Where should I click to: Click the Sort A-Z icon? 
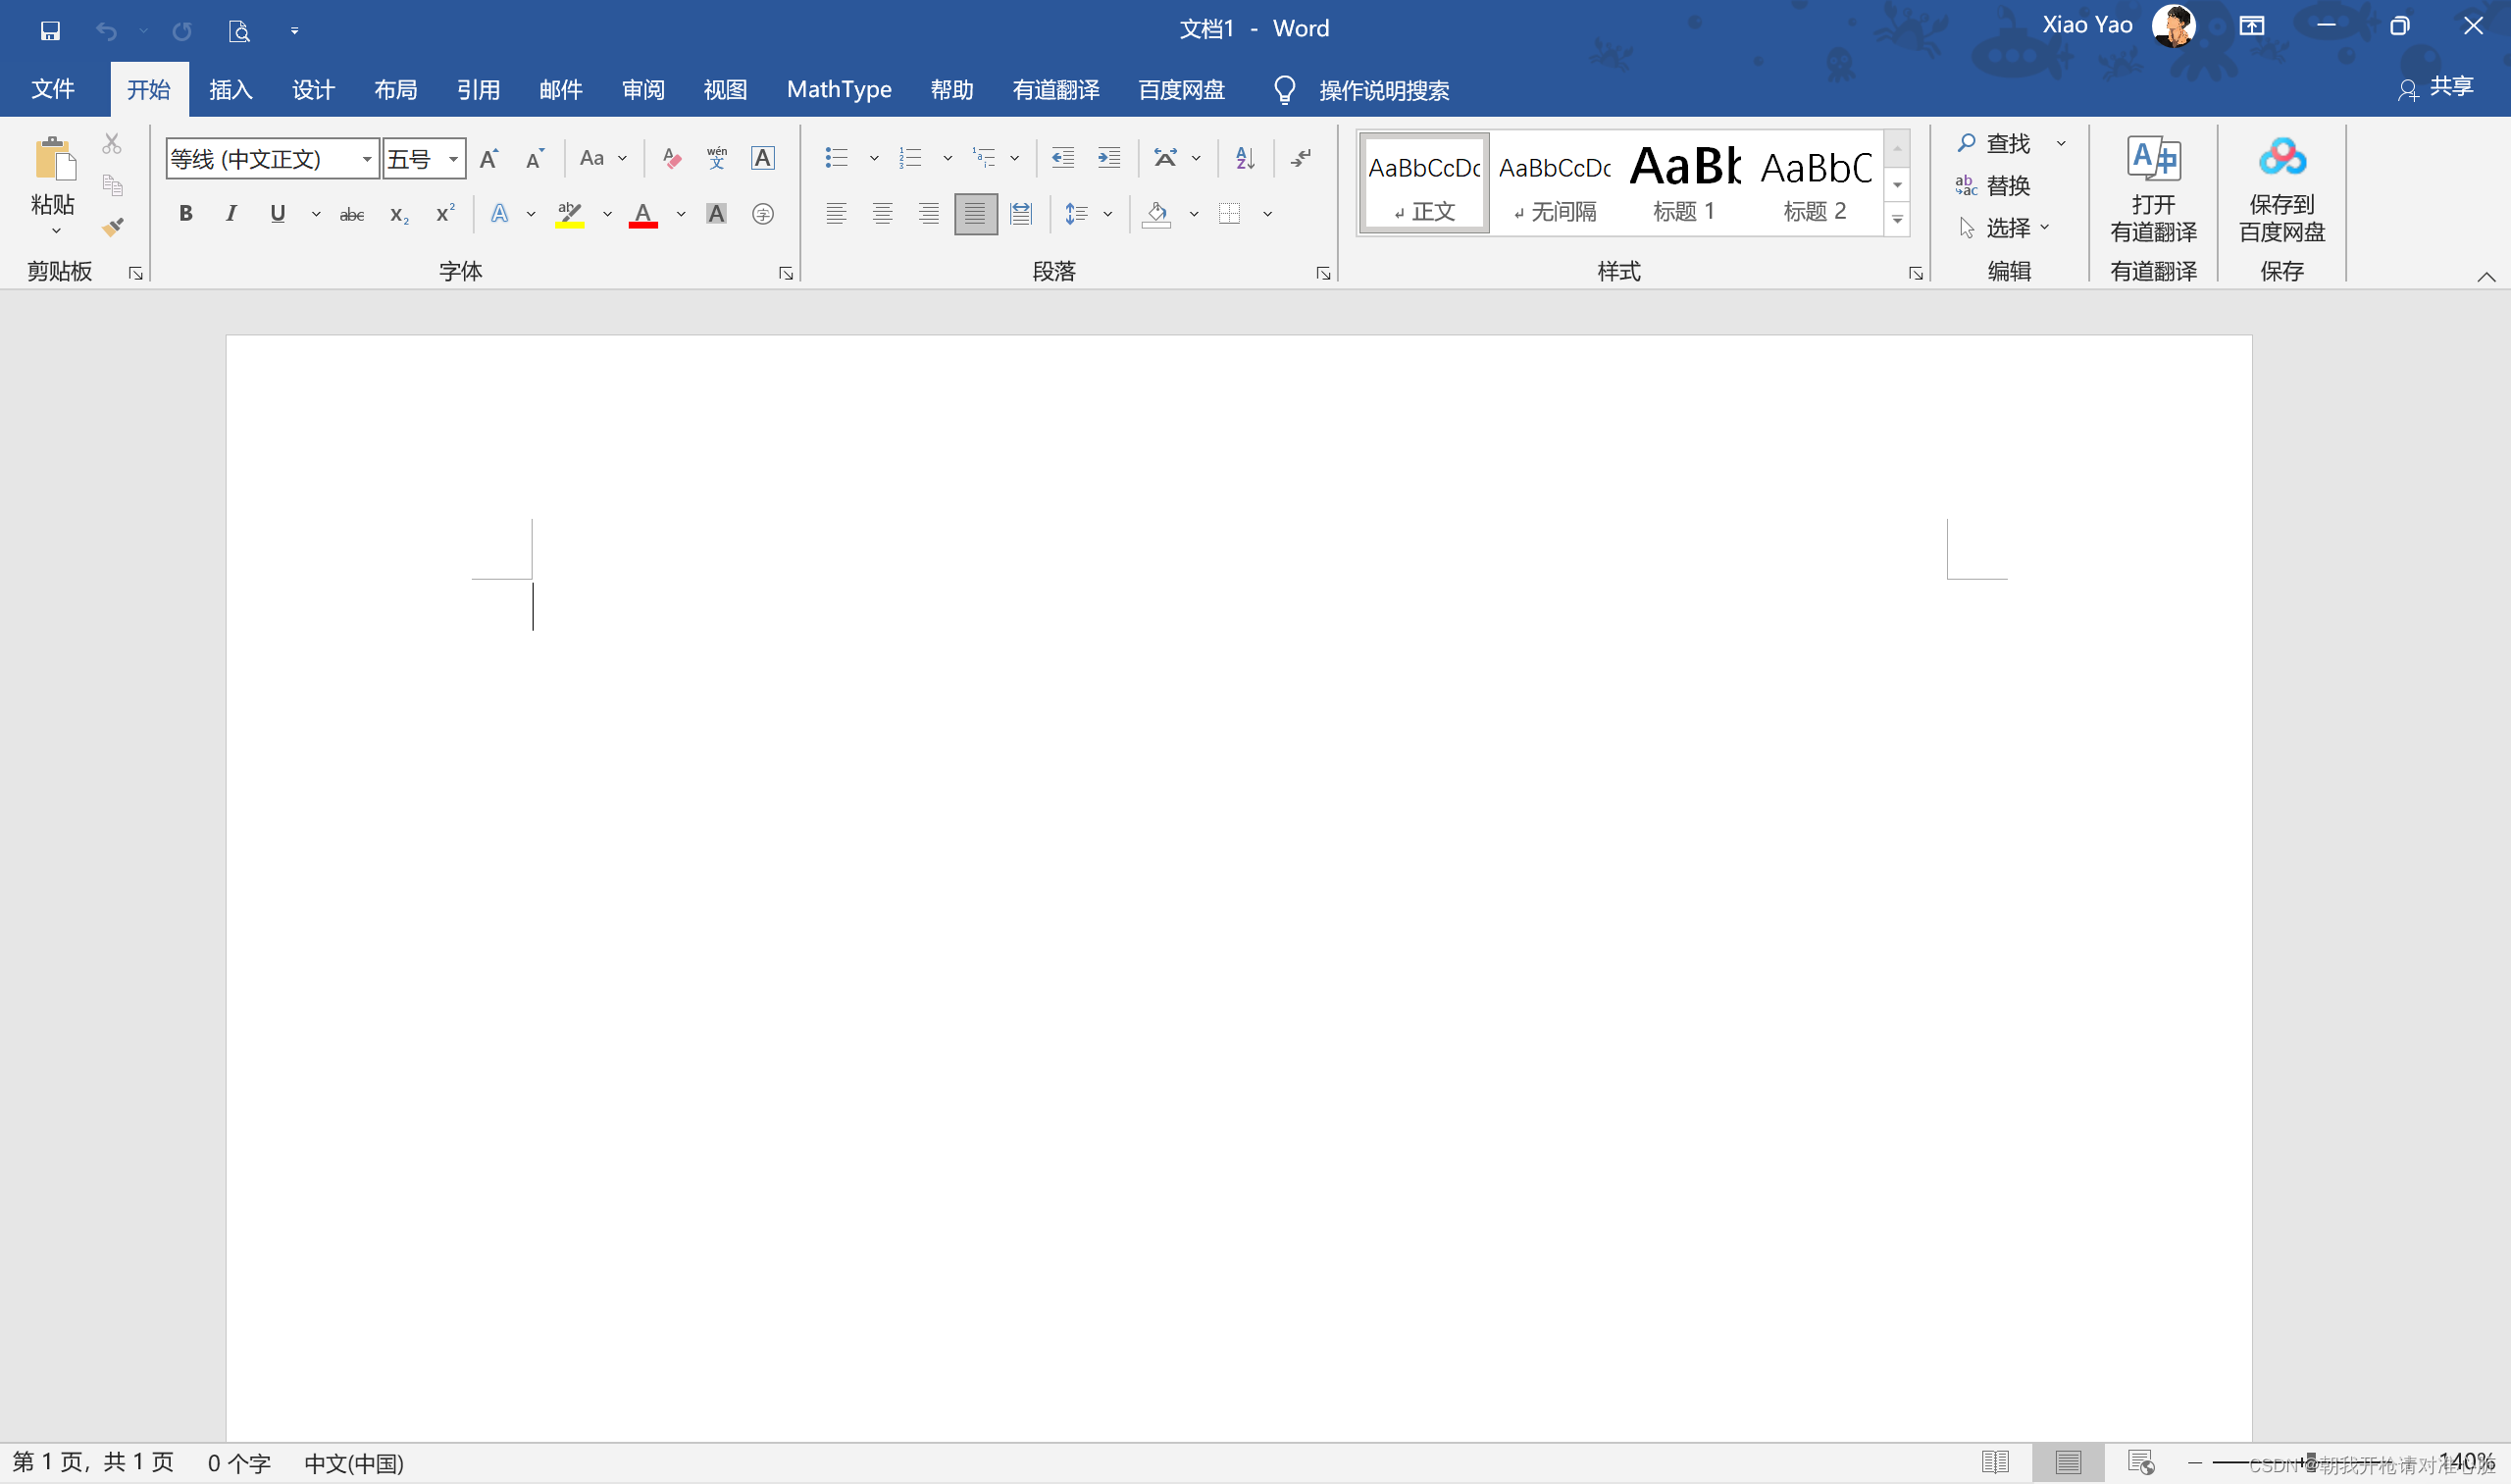[1244, 158]
